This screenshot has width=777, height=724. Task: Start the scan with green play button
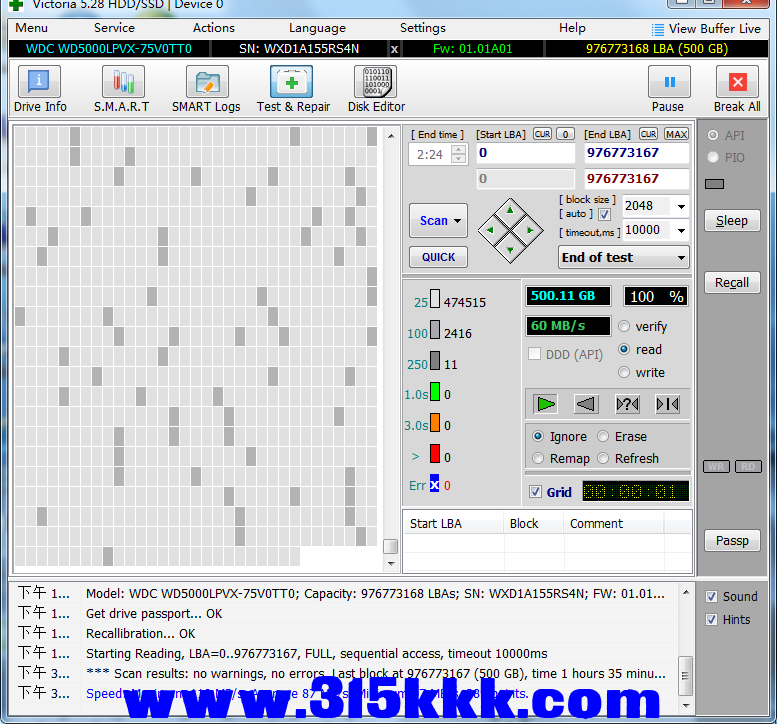(546, 404)
